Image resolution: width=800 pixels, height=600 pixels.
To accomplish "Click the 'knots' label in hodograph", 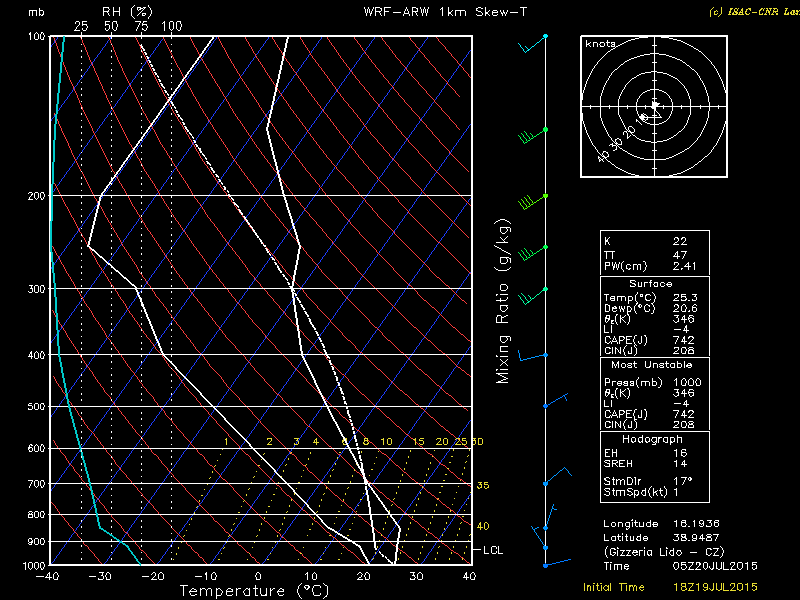I will click(x=601, y=44).
